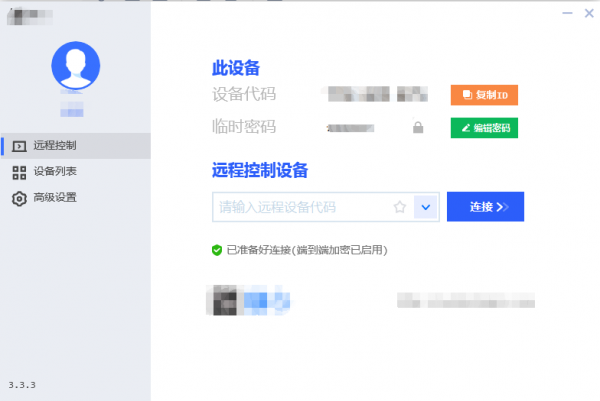Click the green shield status icon
The width and height of the screenshot is (600, 401).
[x=217, y=250]
